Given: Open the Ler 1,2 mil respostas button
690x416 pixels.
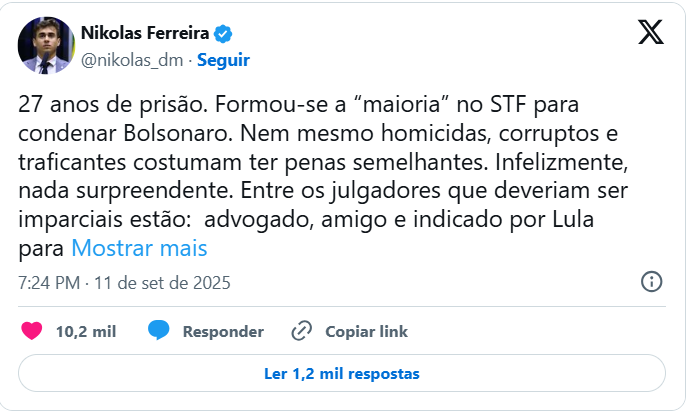Looking at the screenshot, I should coord(341,373).
